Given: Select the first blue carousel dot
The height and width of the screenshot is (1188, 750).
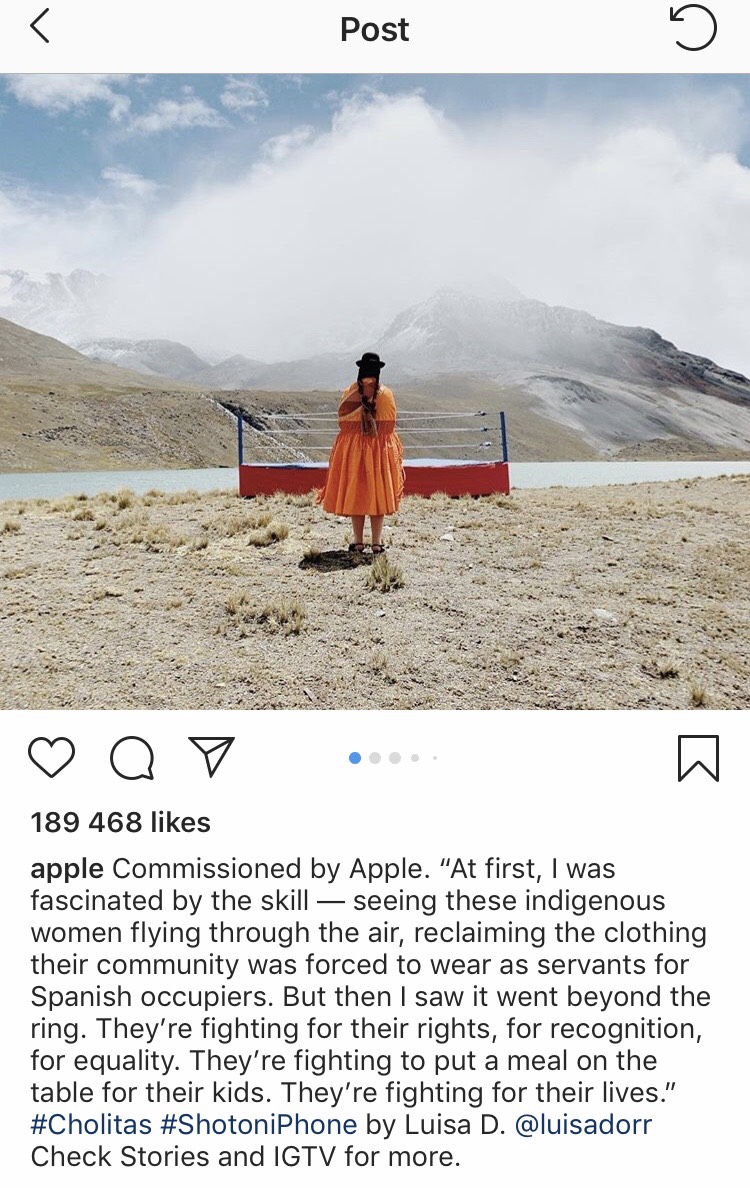Looking at the screenshot, I should click(355, 758).
